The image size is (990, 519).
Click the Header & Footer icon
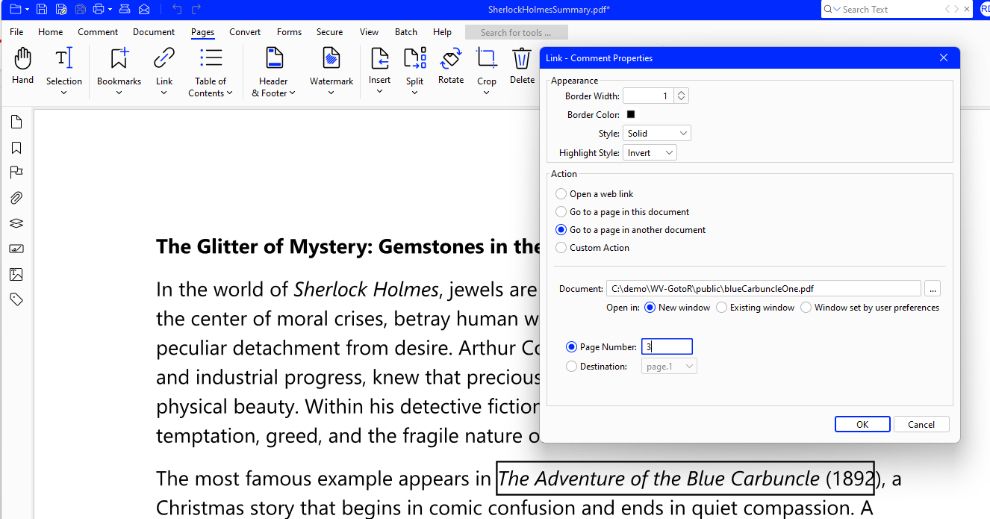(273, 58)
